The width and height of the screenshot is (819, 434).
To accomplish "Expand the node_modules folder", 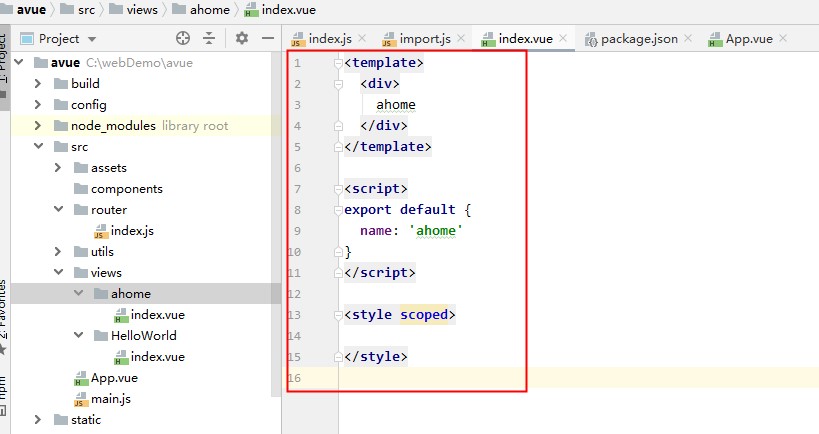I will [38, 125].
